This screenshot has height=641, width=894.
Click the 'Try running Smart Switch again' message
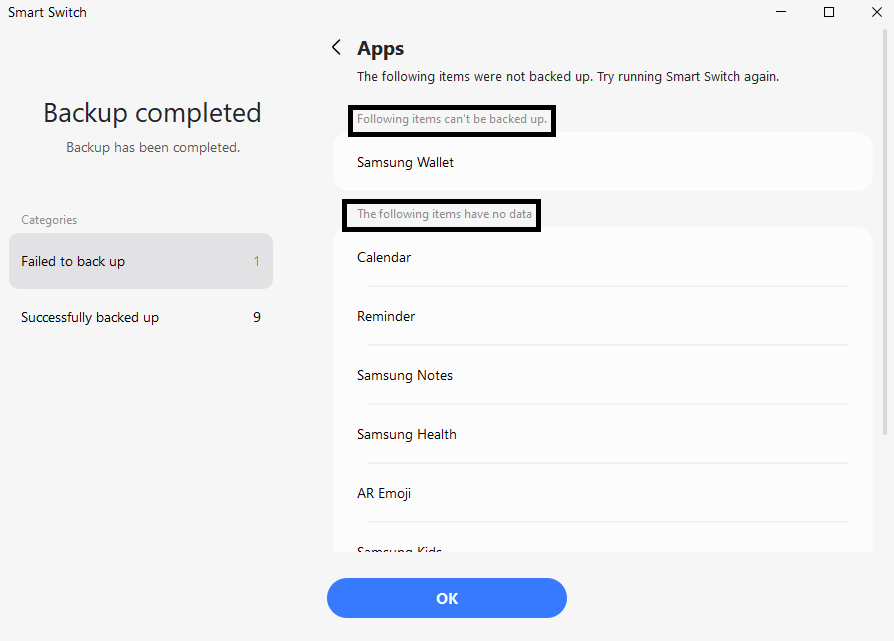pyautogui.click(x=688, y=76)
